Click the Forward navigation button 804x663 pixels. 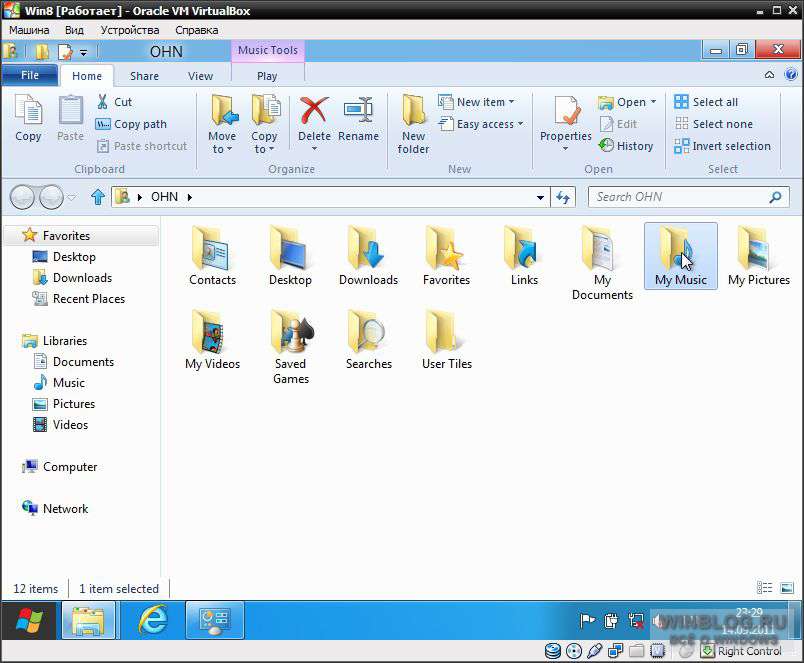[51, 197]
